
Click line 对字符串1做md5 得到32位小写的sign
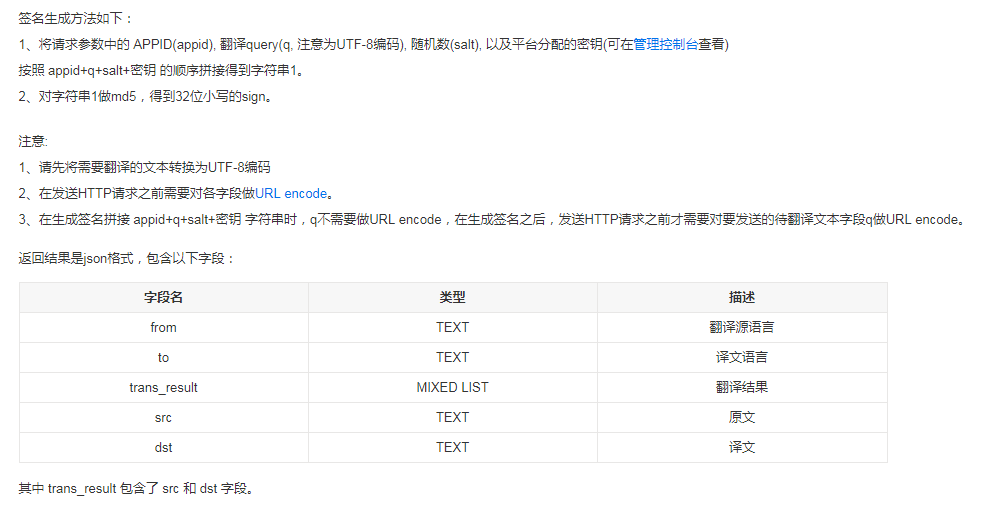(x=145, y=97)
